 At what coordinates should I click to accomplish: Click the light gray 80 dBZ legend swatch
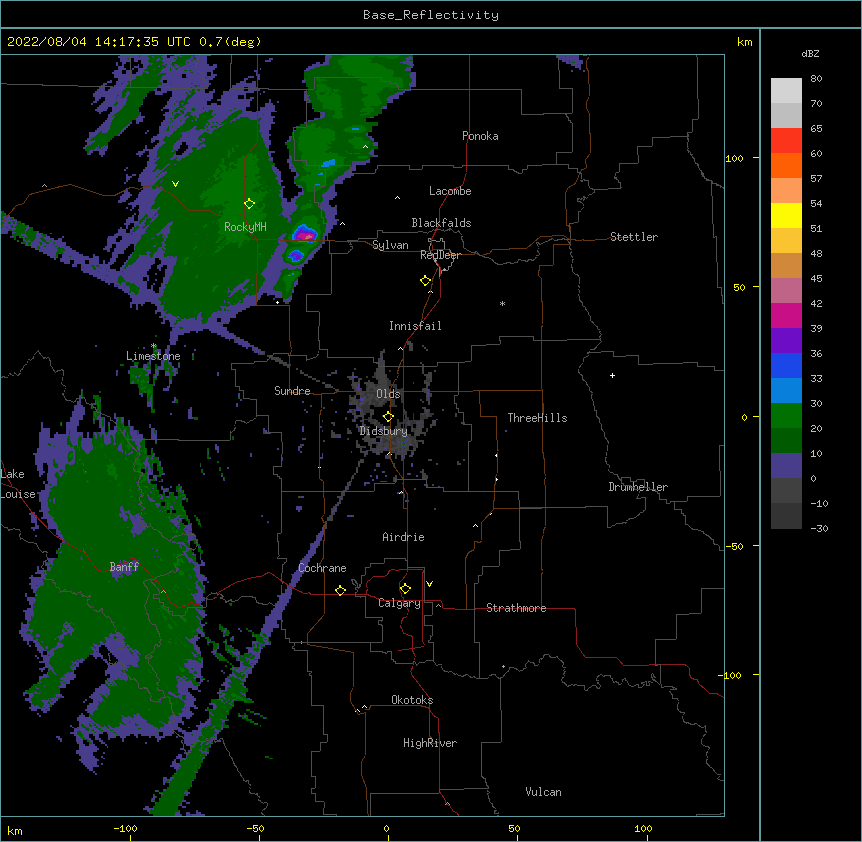(x=786, y=91)
